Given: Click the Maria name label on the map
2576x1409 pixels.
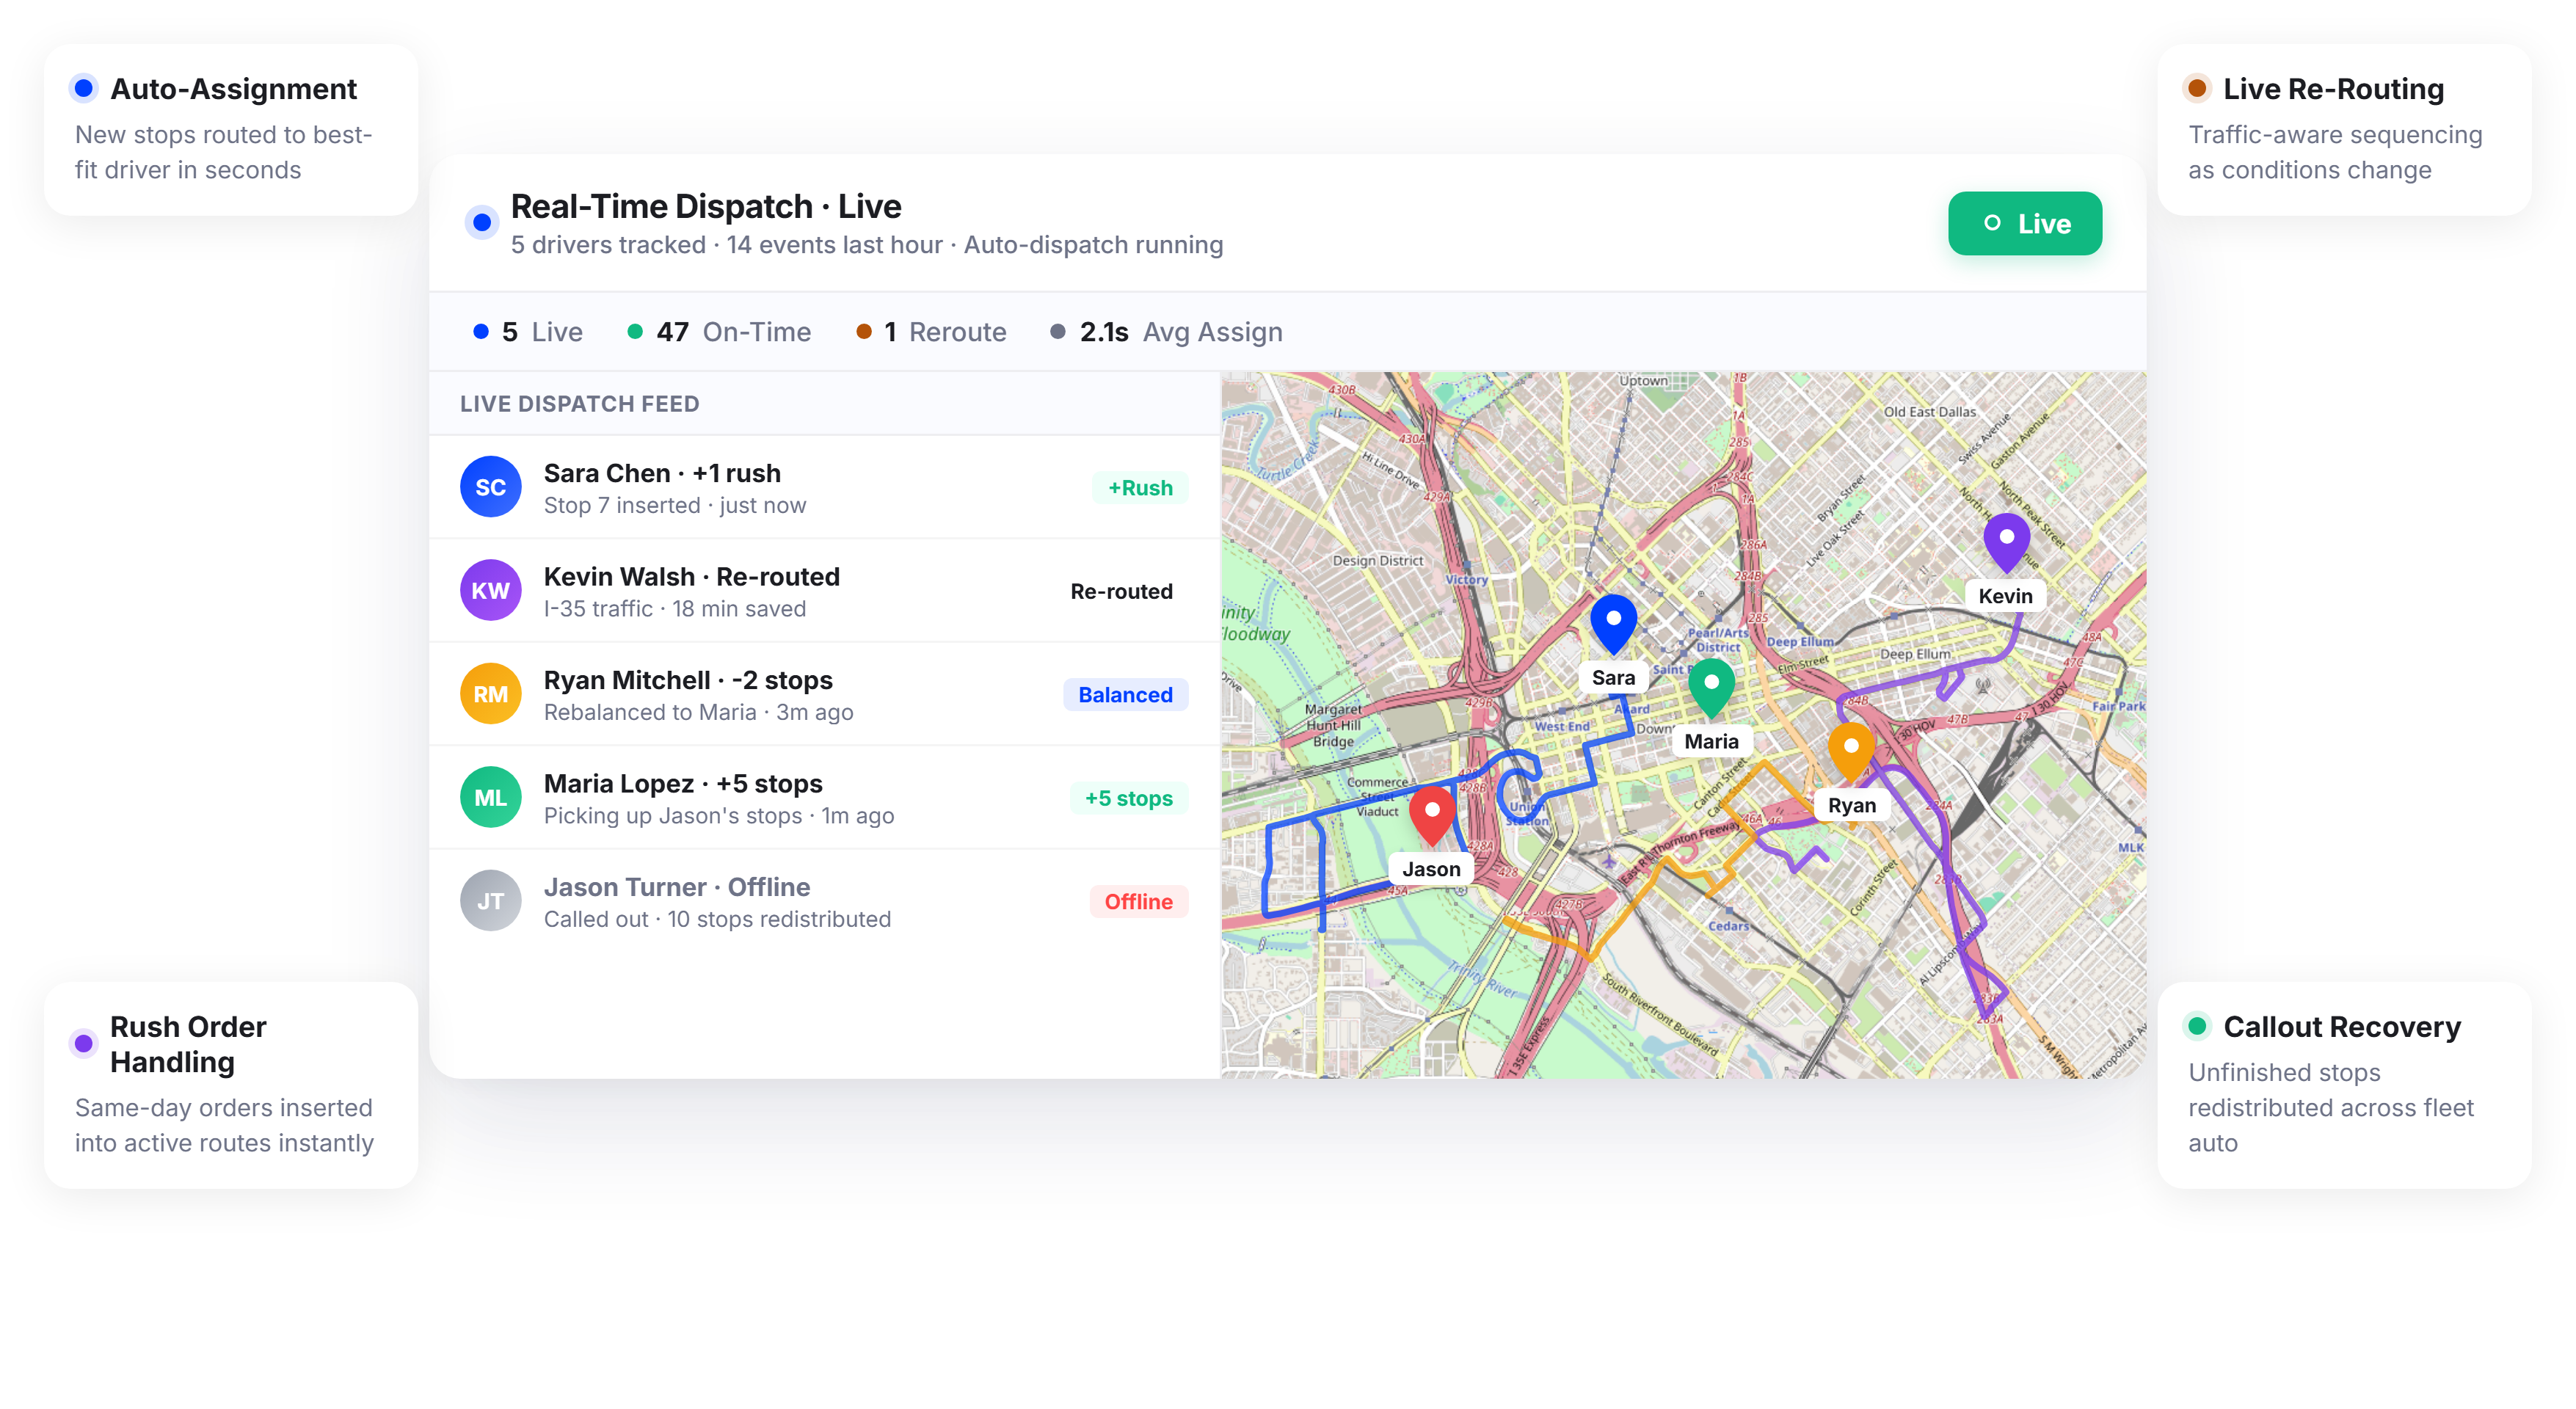Looking at the screenshot, I should point(1711,741).
